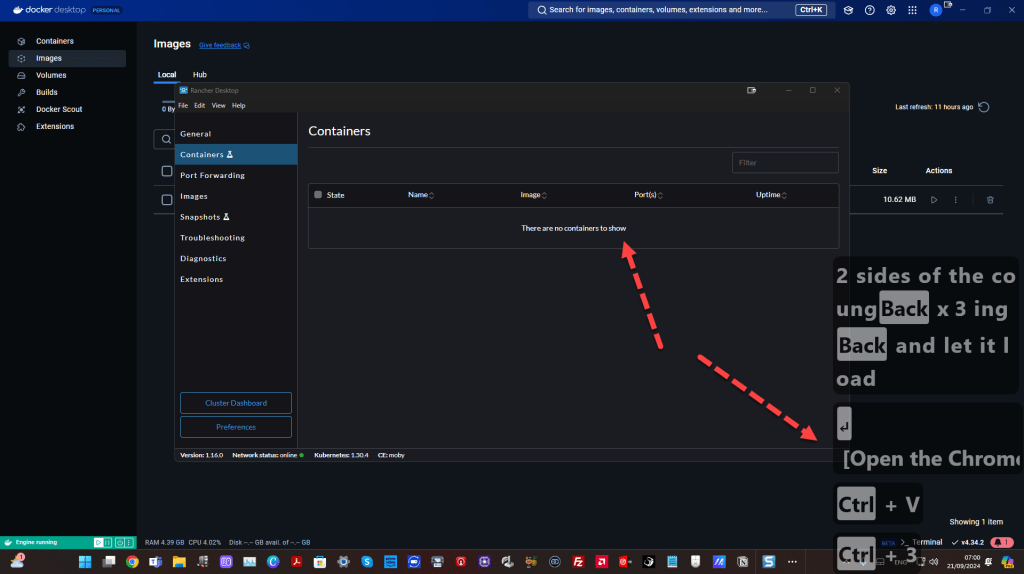Open Docker notifications bell badge
The width and height of the screenshot is (1024, 574).
(x=1002, y=542)
